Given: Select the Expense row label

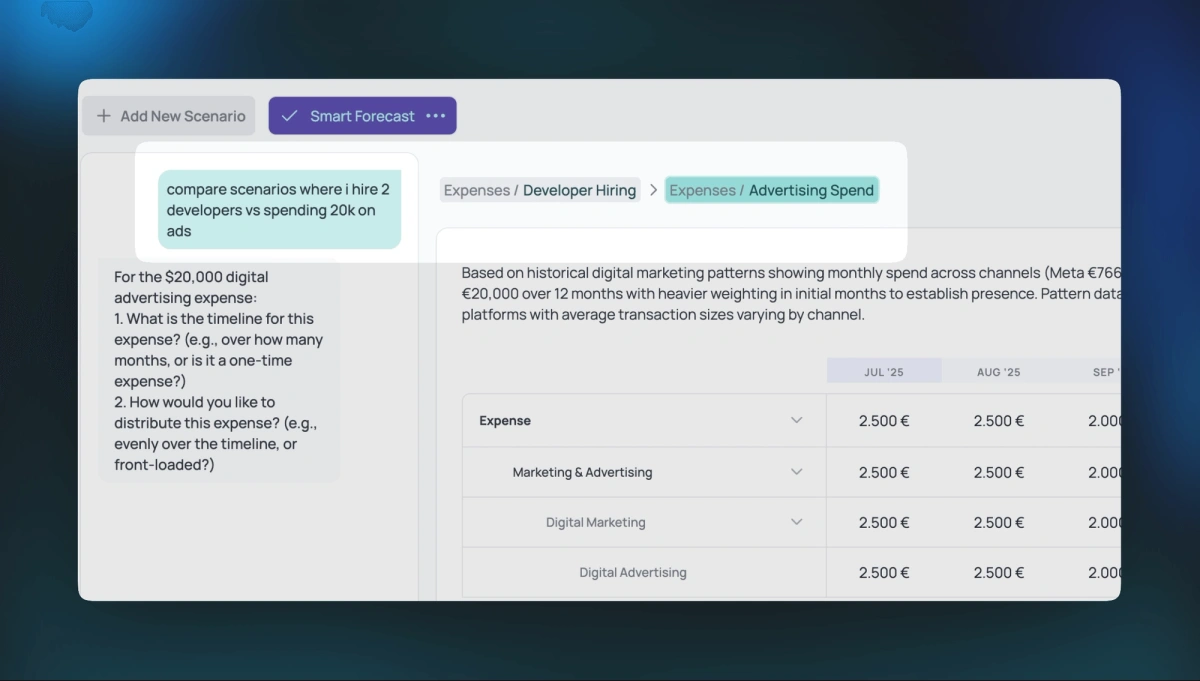Looking at the screenshot, I should tap(505, 421).
